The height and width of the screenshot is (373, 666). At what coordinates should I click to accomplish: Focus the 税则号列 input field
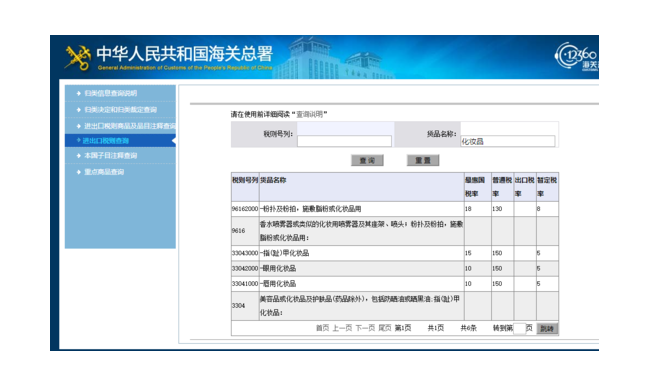tap(344, 141)
